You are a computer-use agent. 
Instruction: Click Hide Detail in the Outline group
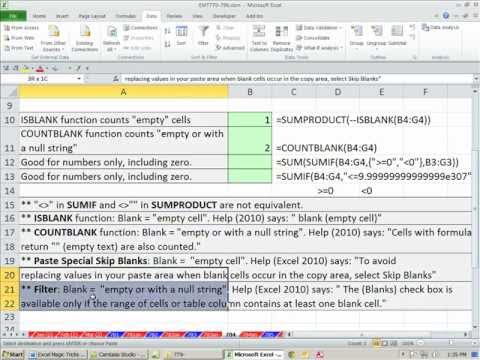(x=412, y=37)
